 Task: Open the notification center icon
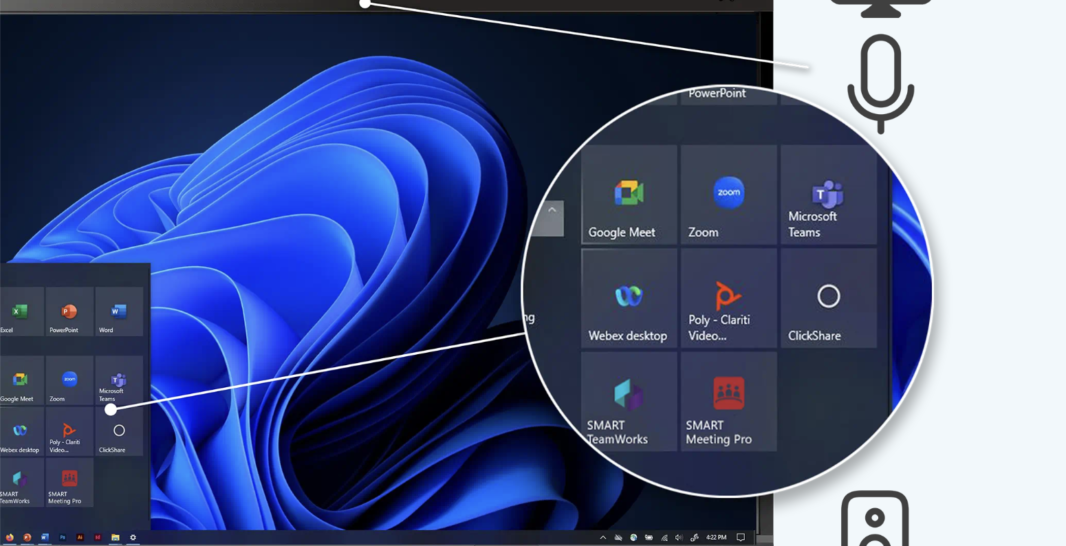[x=741, y=538]
